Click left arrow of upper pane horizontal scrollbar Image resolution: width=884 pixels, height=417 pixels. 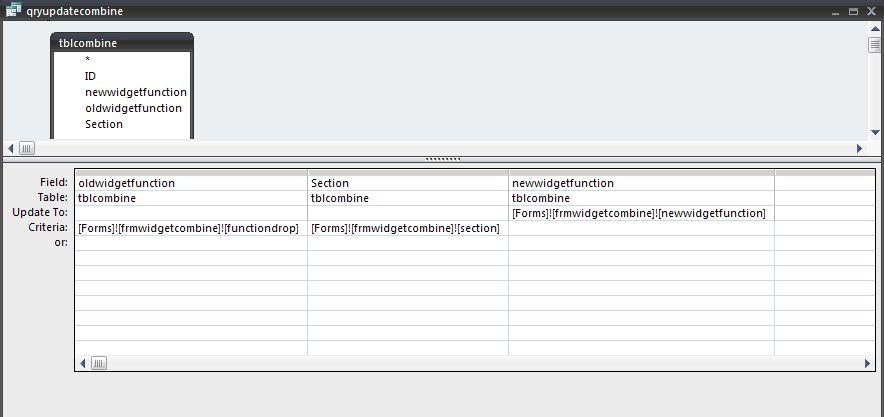click(11, 148)
